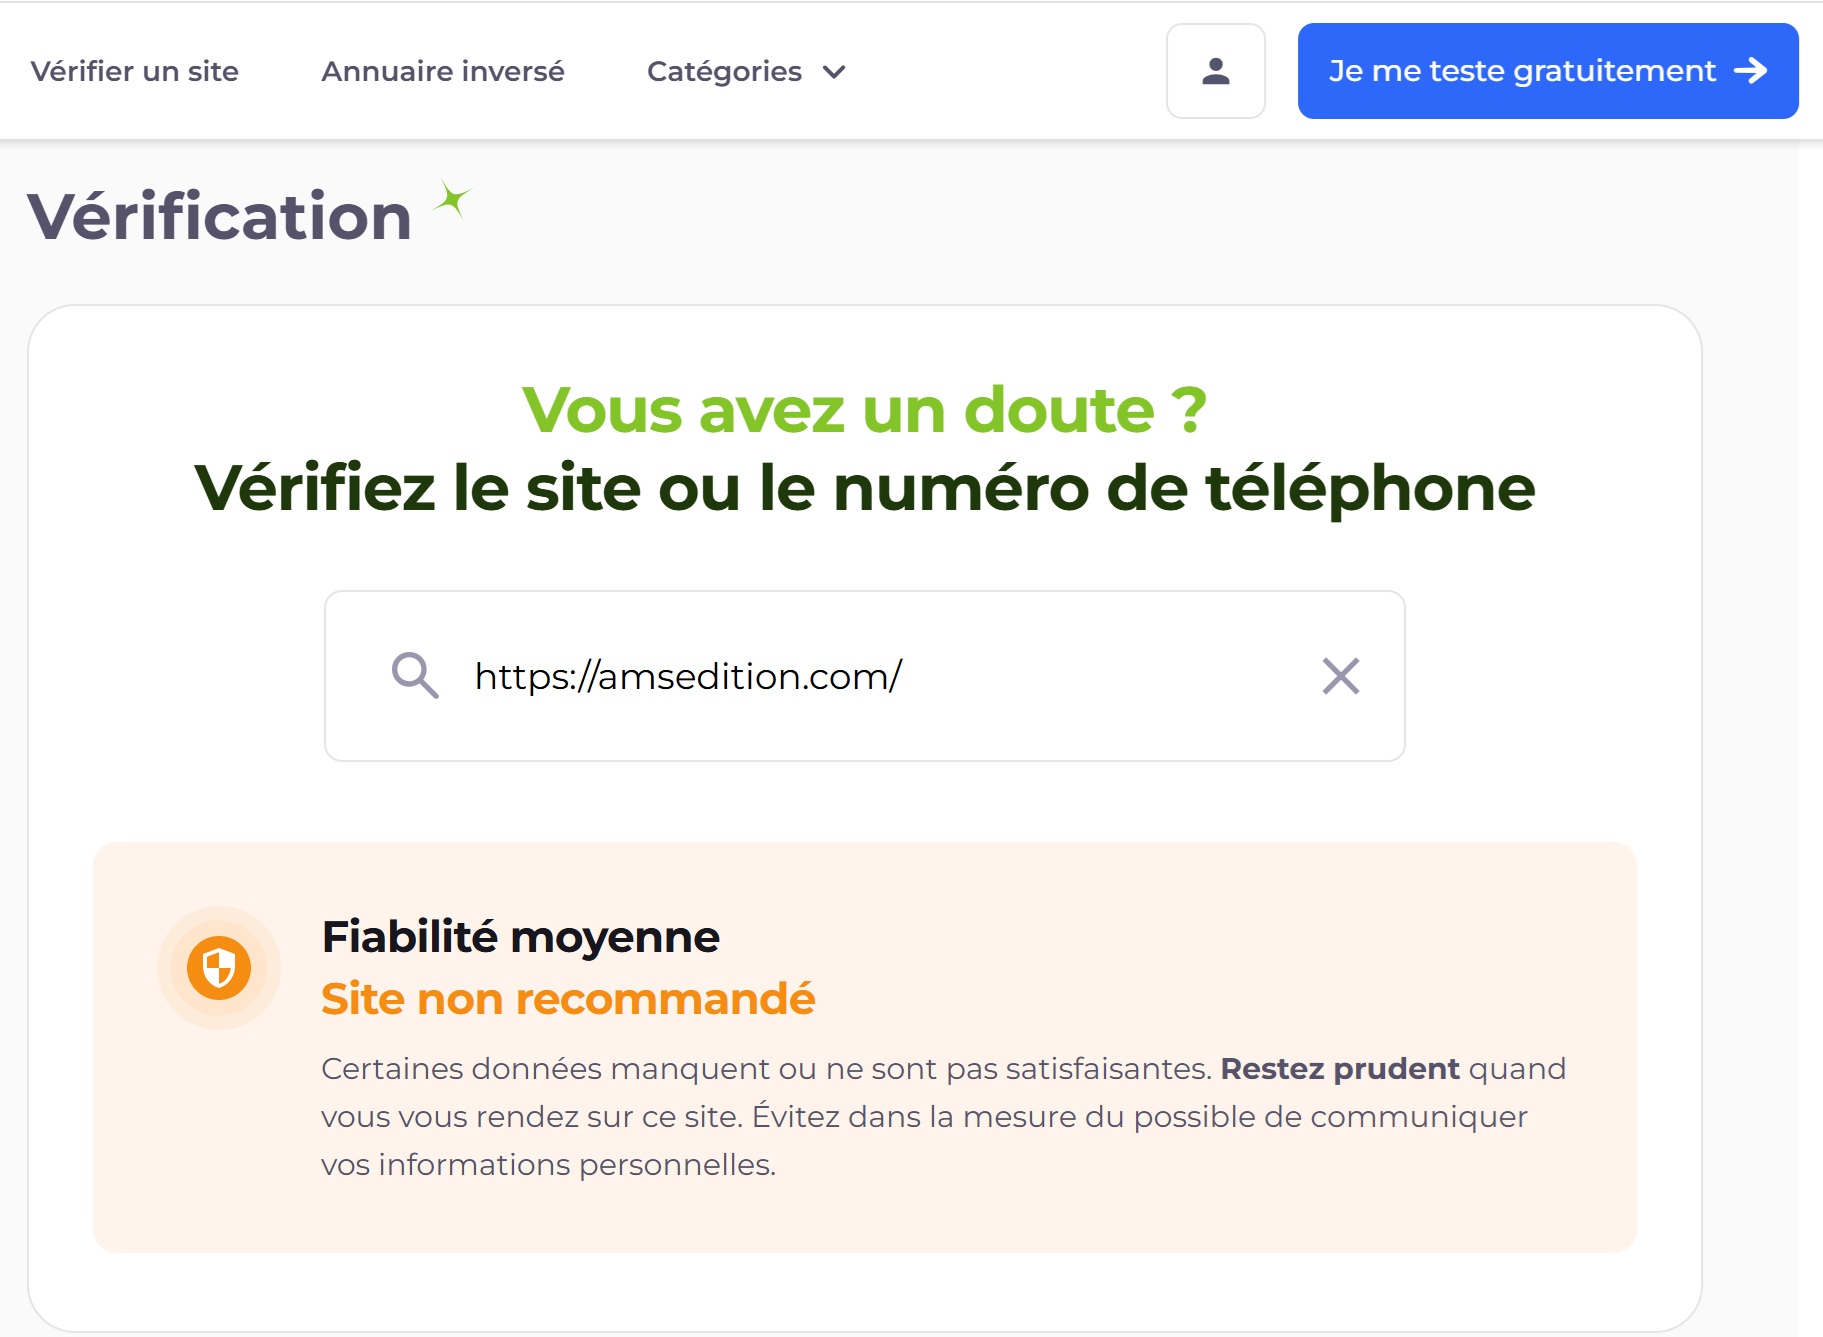Click the orange Site non recommandé label
The image size is (1823, 1337).
[568, 999]
